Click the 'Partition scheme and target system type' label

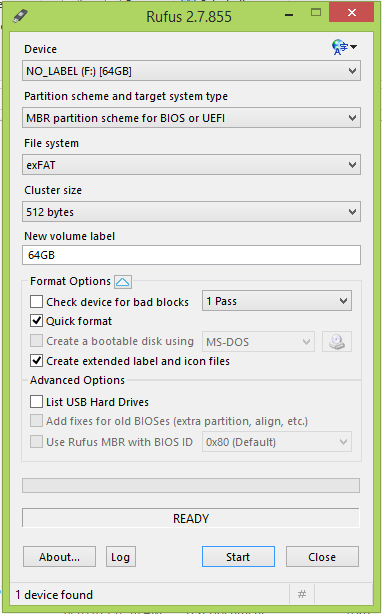point(126,96)
